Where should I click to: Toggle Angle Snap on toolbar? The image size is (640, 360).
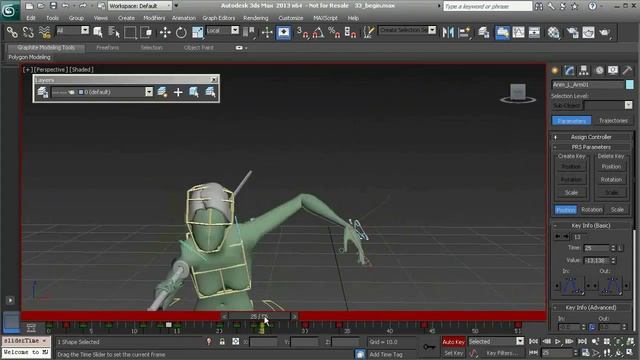click(318, 32)
